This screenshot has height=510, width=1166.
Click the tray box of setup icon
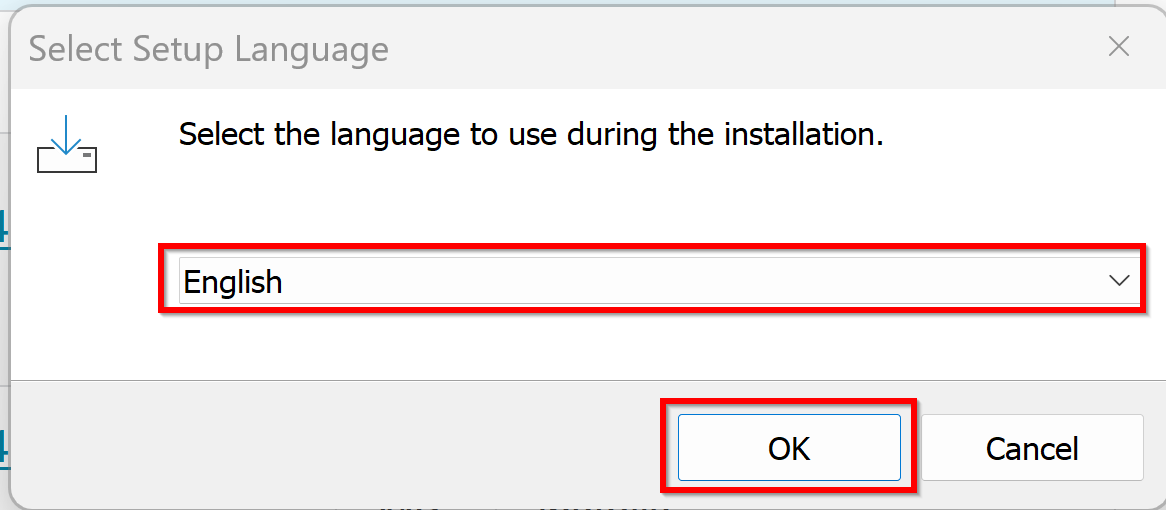click(x=67, y=158)
